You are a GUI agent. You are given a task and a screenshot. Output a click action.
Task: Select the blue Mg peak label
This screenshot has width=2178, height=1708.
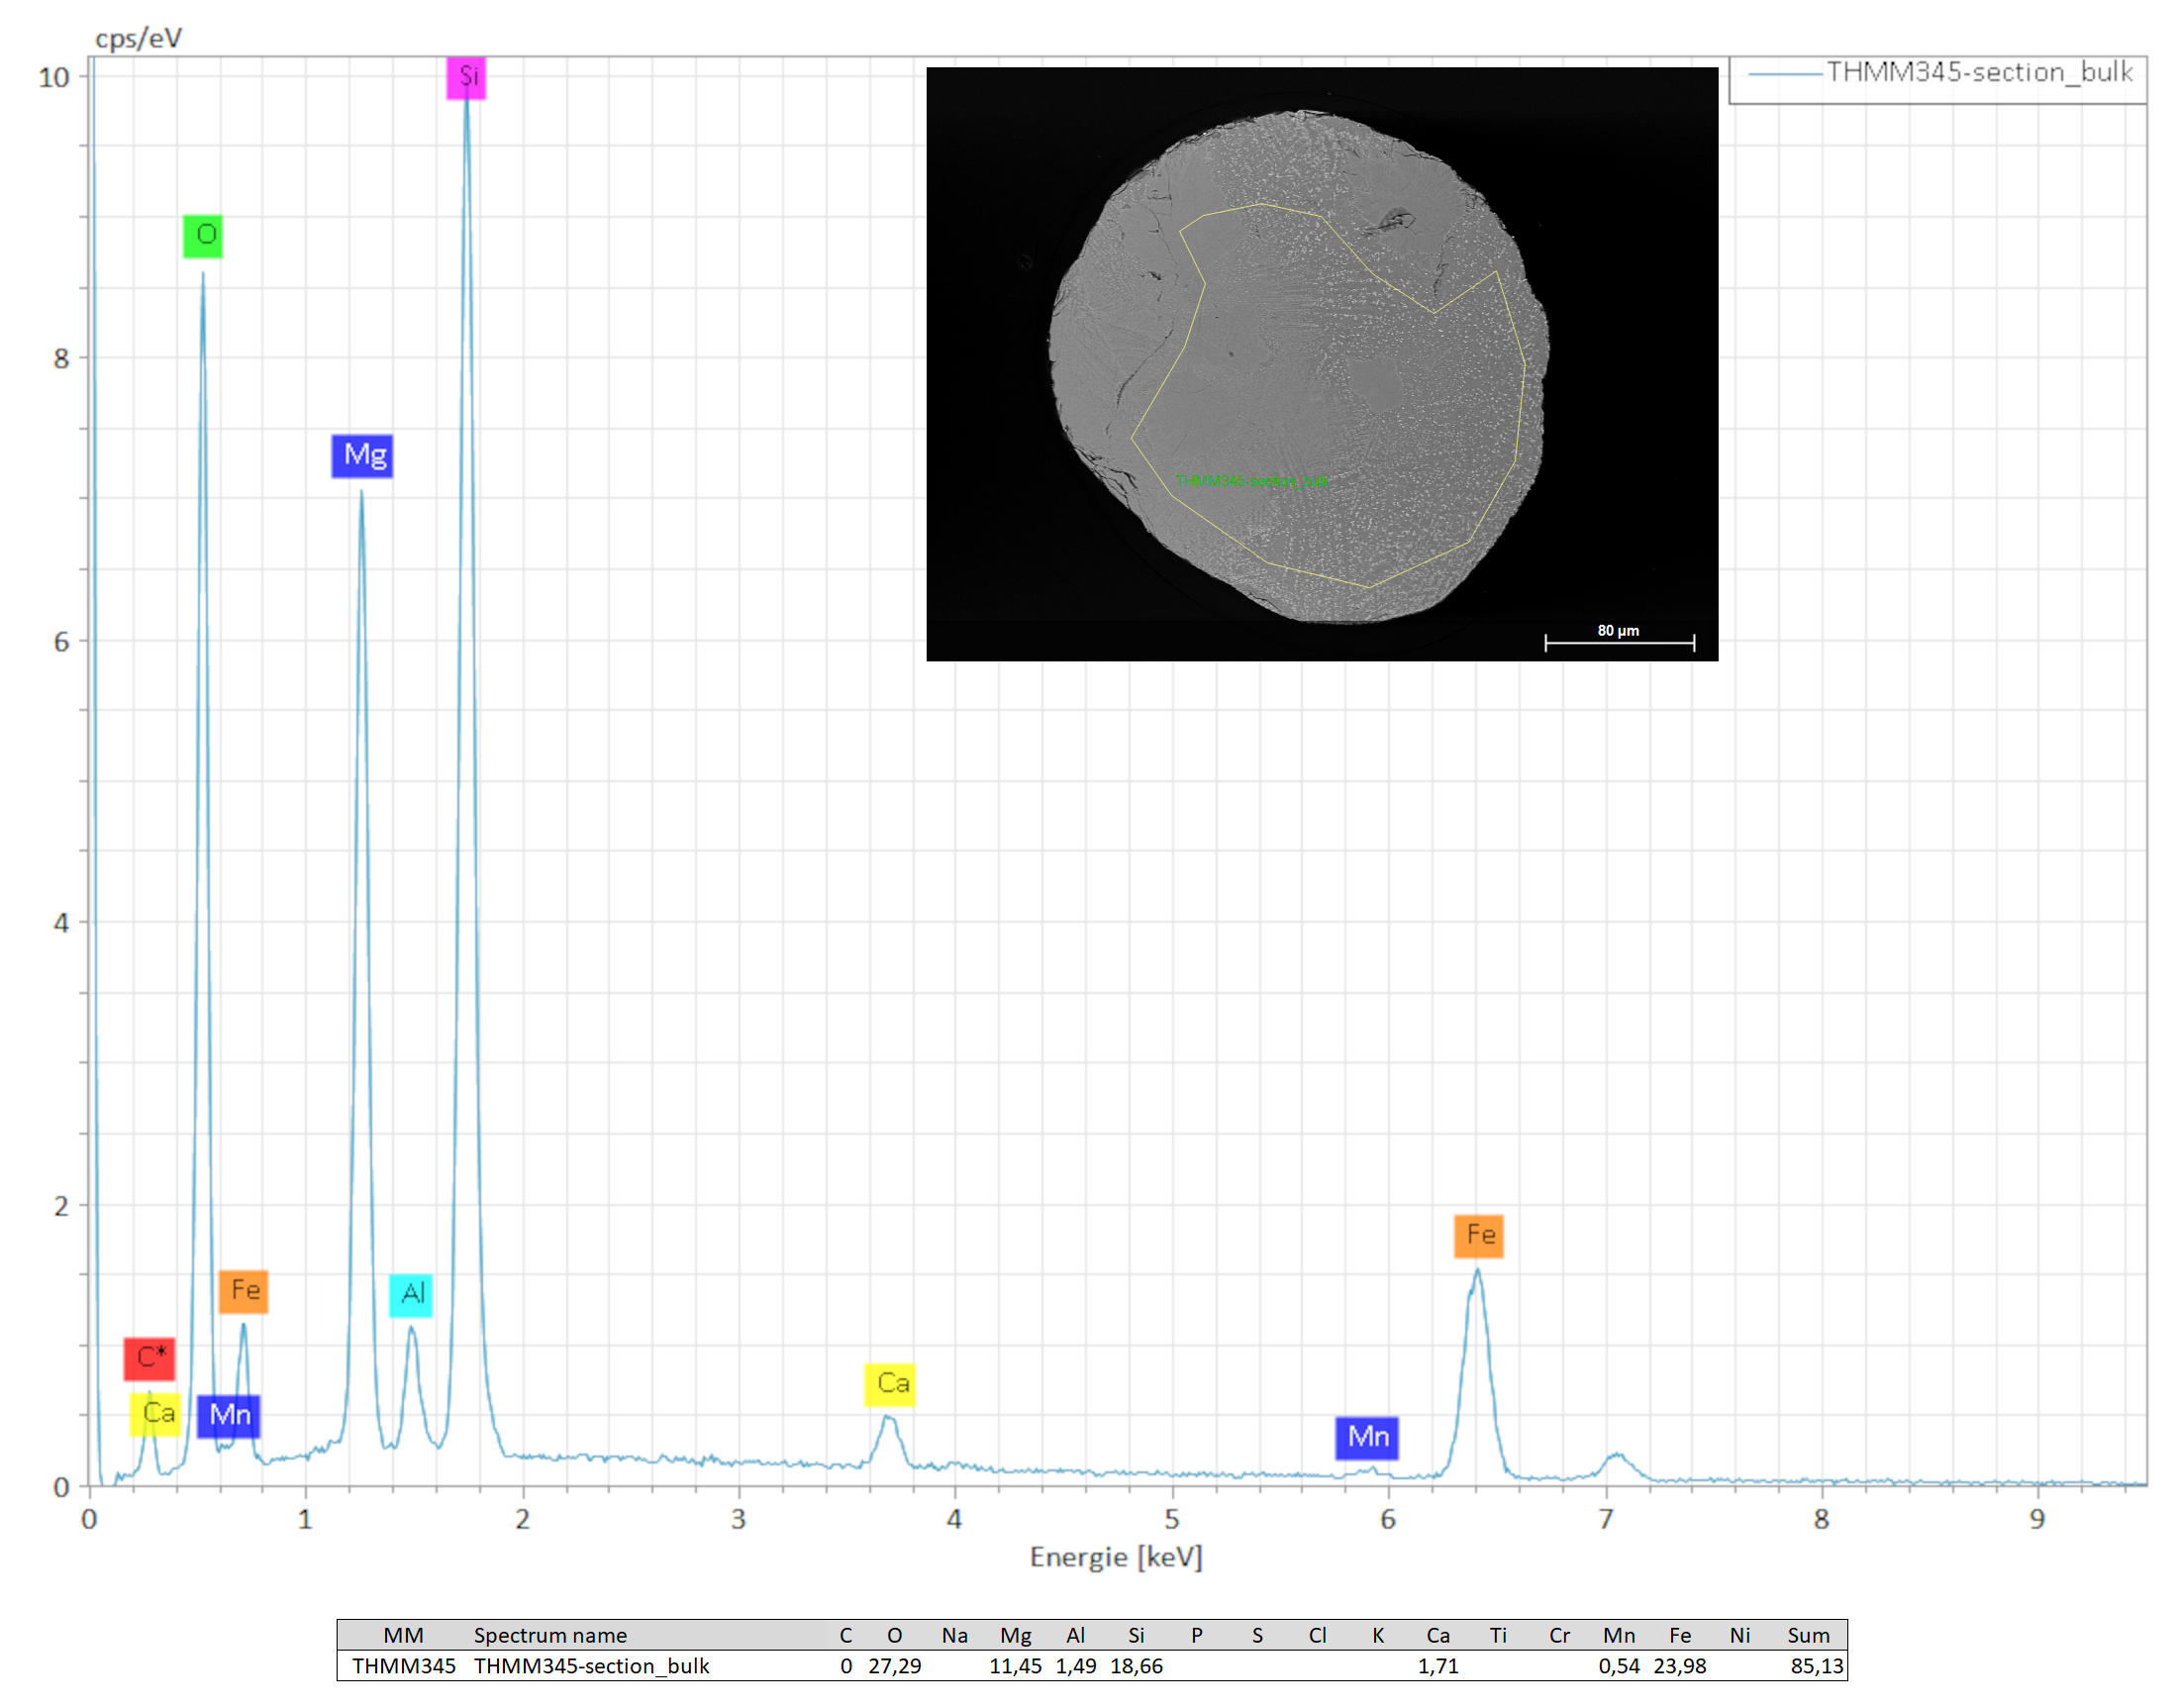click(362, 456)
